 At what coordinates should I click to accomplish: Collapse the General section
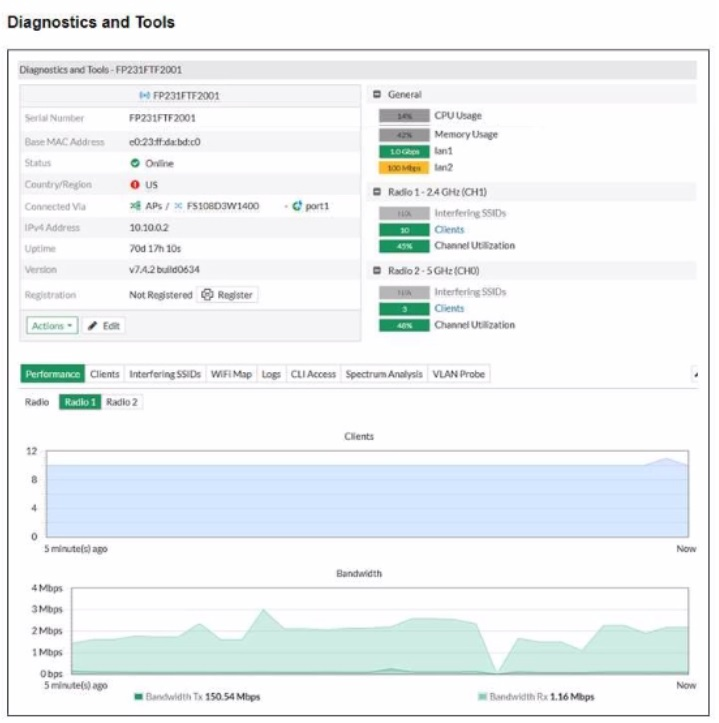coord(377,95)
